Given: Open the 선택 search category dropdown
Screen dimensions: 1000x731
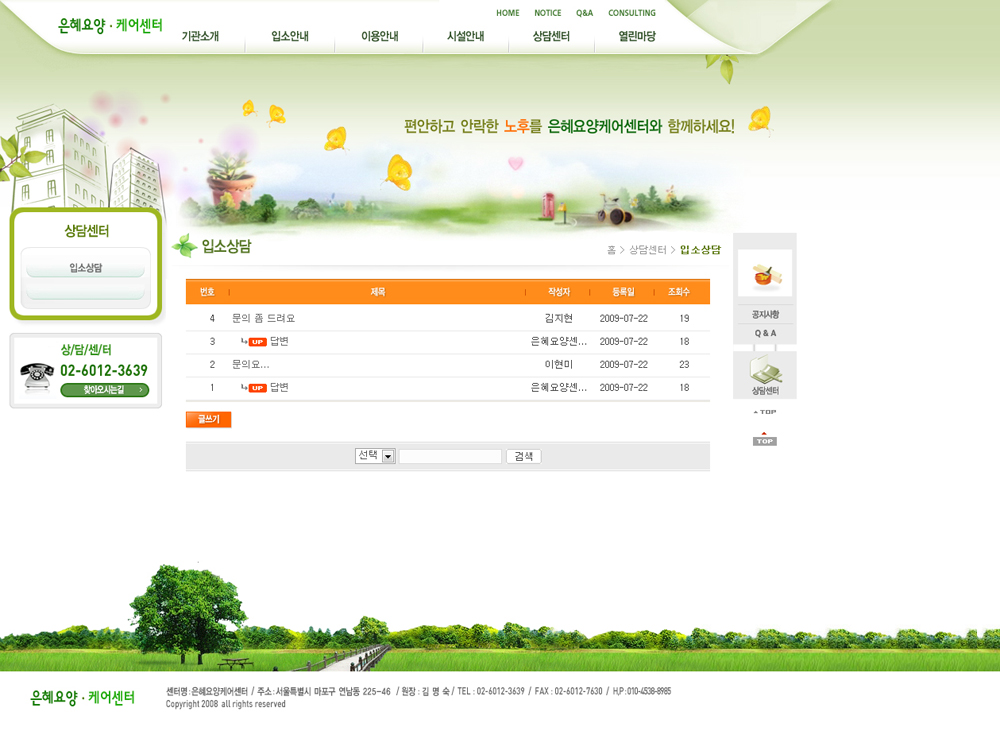Looking at the screenshot, I should (375, 456).
